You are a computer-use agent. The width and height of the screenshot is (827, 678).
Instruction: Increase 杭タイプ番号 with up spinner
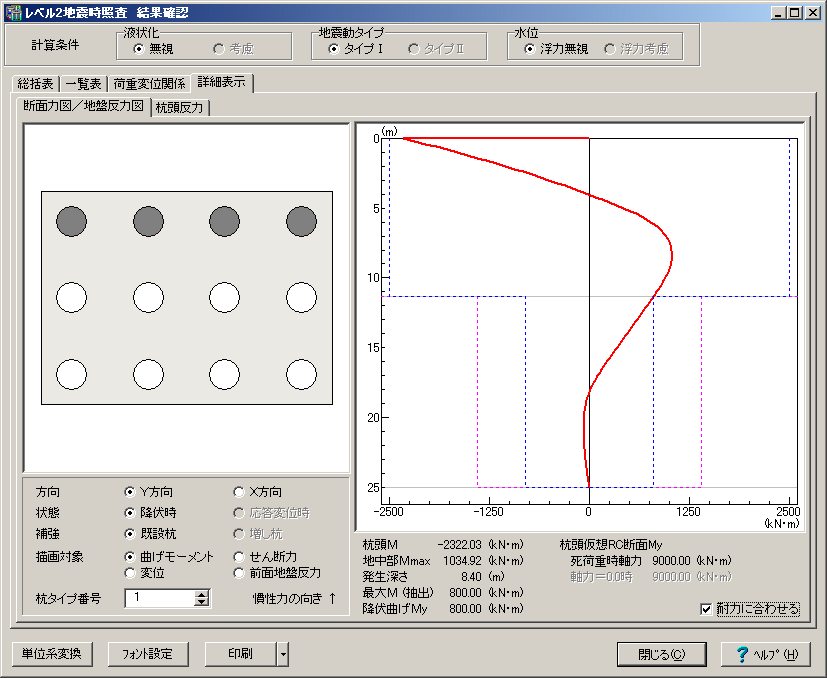tap(201, 594)
